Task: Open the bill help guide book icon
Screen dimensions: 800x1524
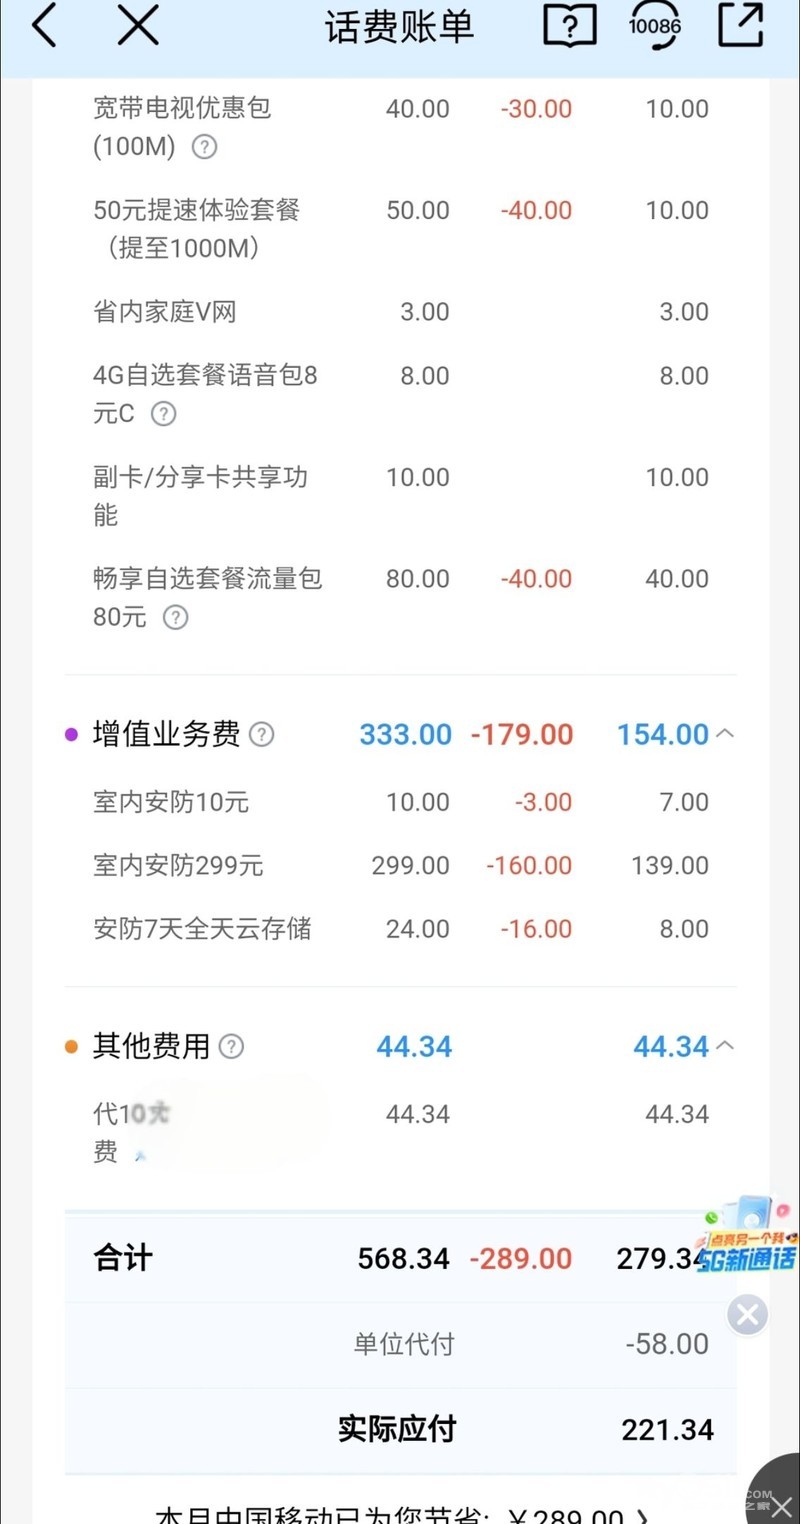Action: point(569,27)
